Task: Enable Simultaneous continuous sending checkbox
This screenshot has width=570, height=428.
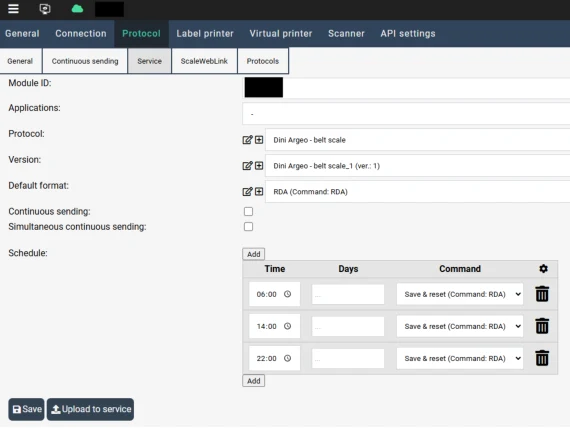Action: 248,227
